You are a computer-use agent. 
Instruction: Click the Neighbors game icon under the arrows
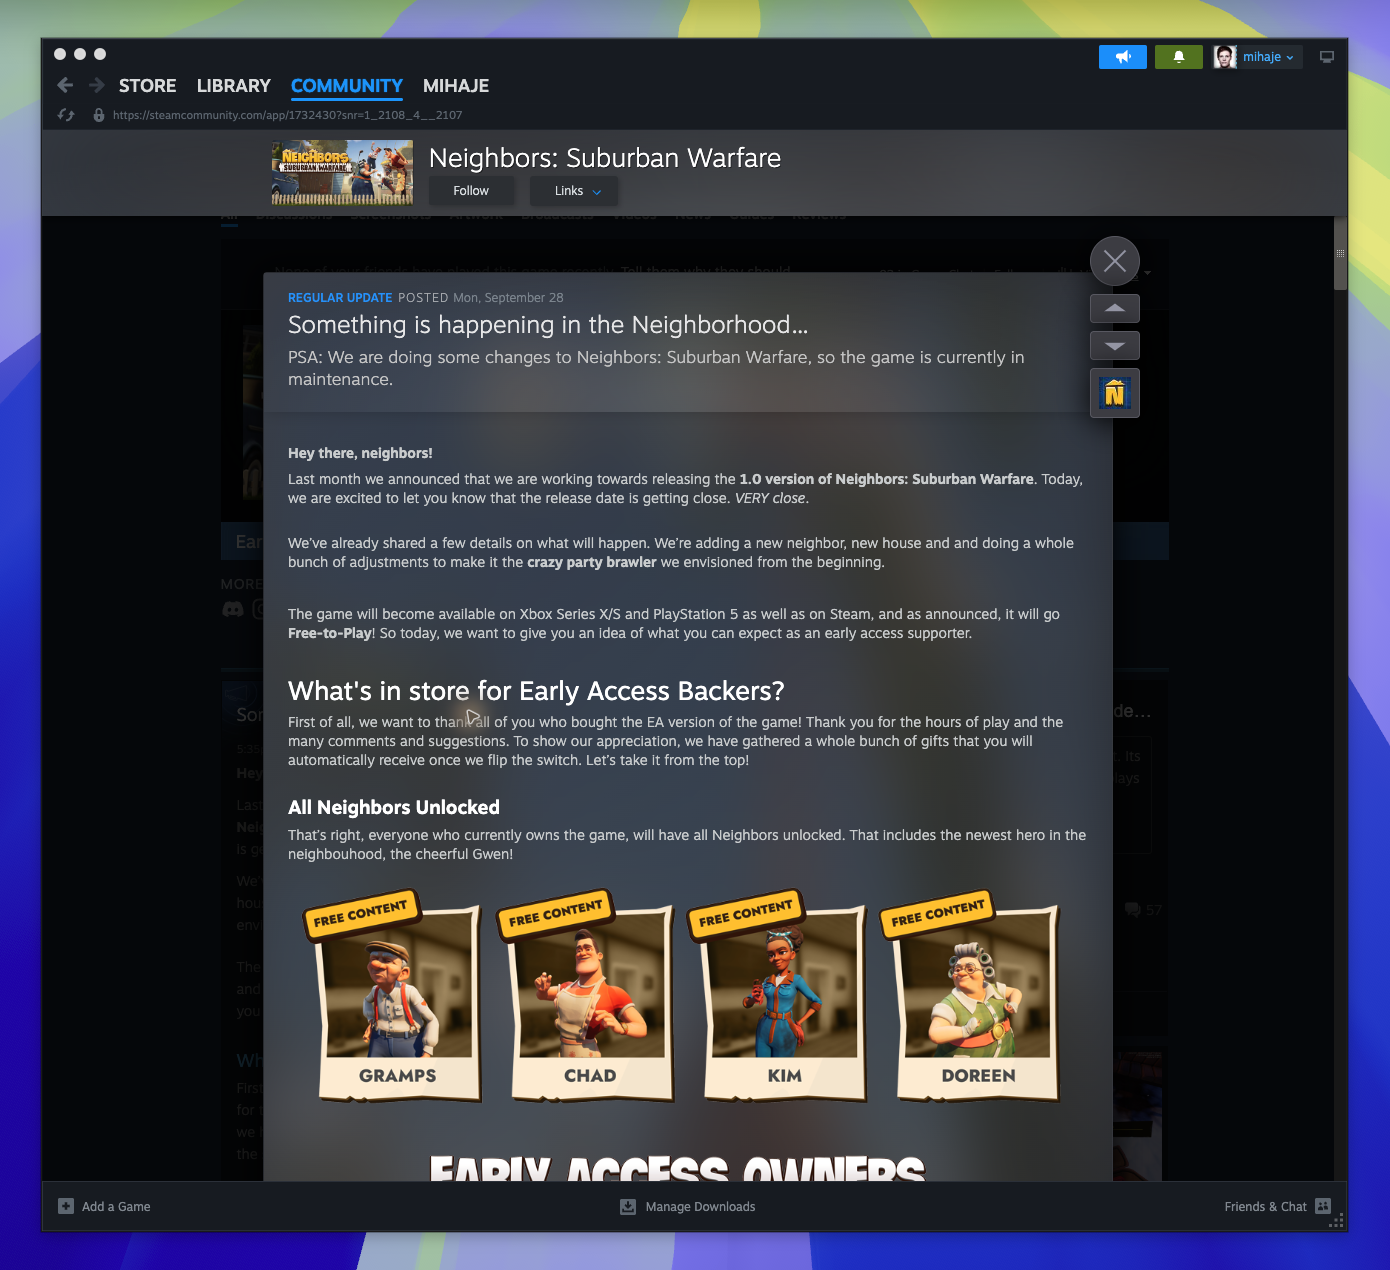coord(1115,393)
